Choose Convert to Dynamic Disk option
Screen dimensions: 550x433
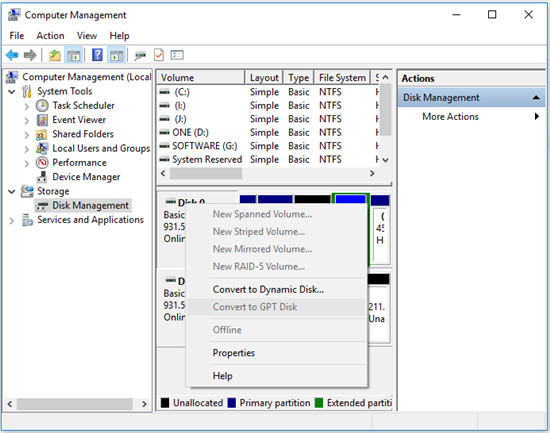(268, 289)
